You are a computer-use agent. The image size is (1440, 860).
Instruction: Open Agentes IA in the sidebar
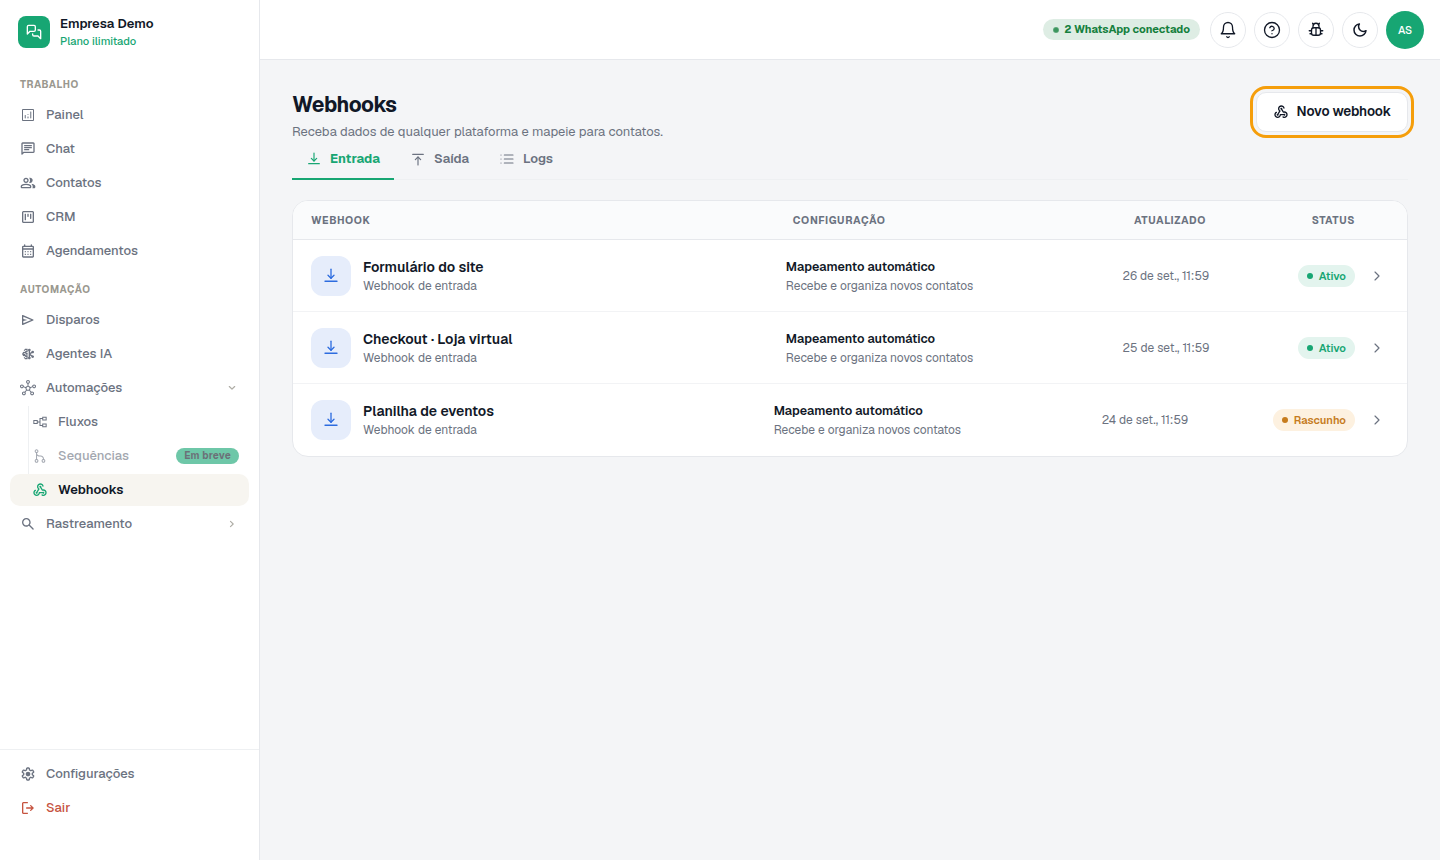click(129, 354)
